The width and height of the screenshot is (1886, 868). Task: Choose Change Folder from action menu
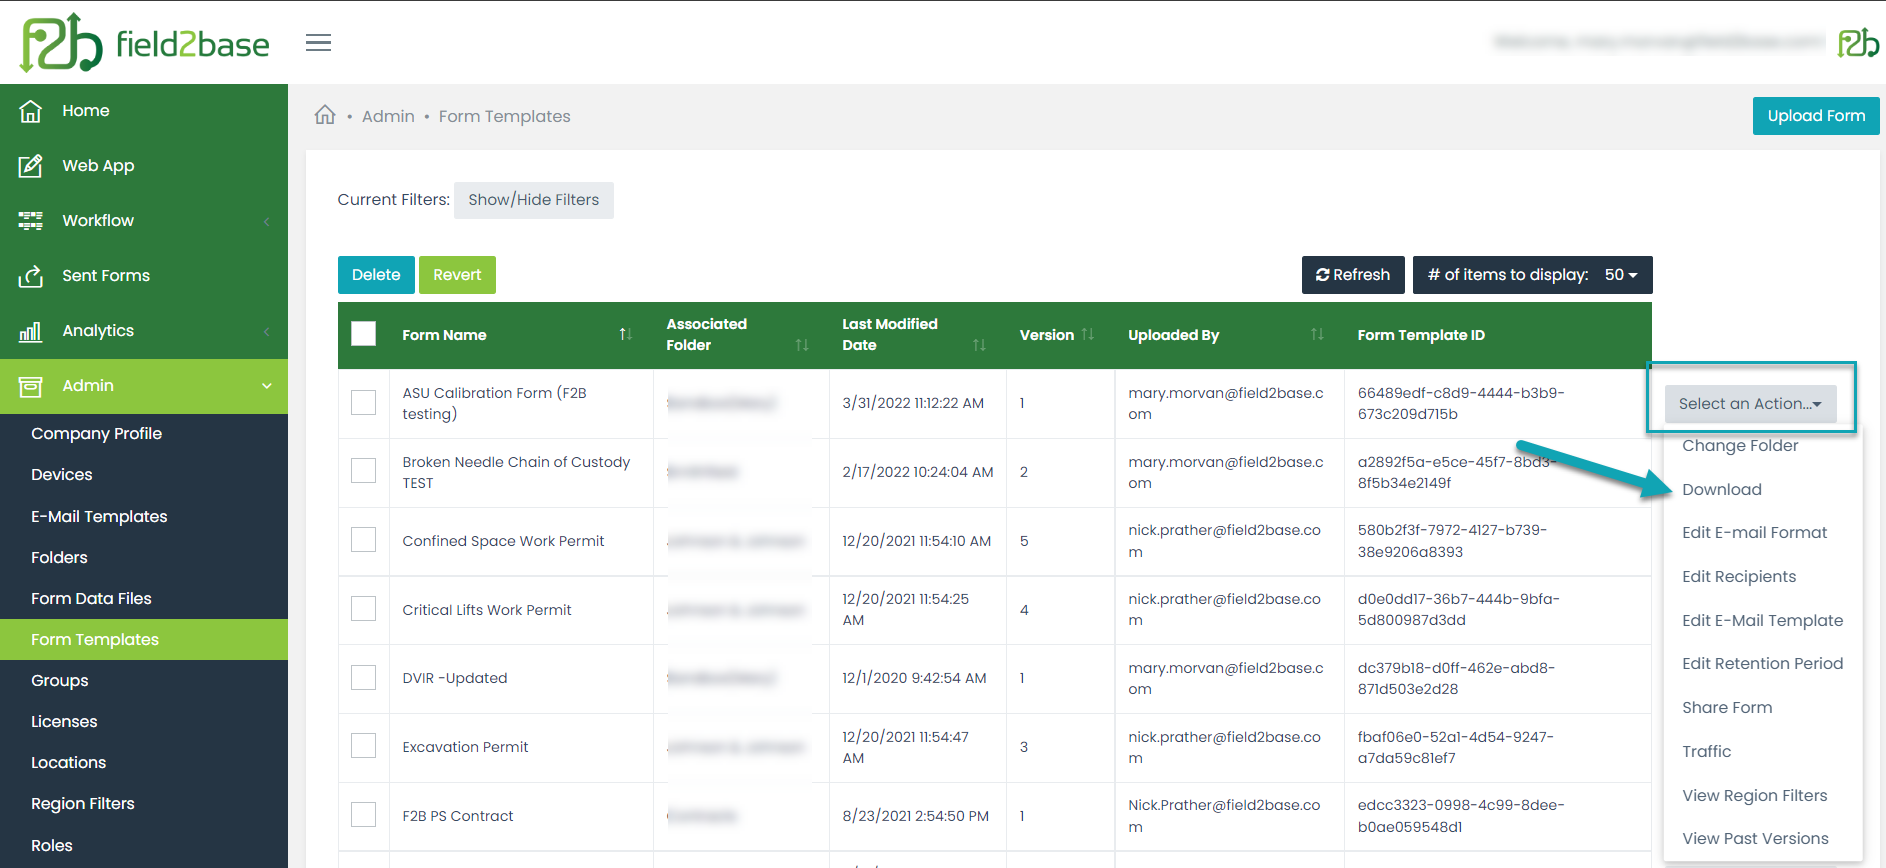[x=1740, y=446]
